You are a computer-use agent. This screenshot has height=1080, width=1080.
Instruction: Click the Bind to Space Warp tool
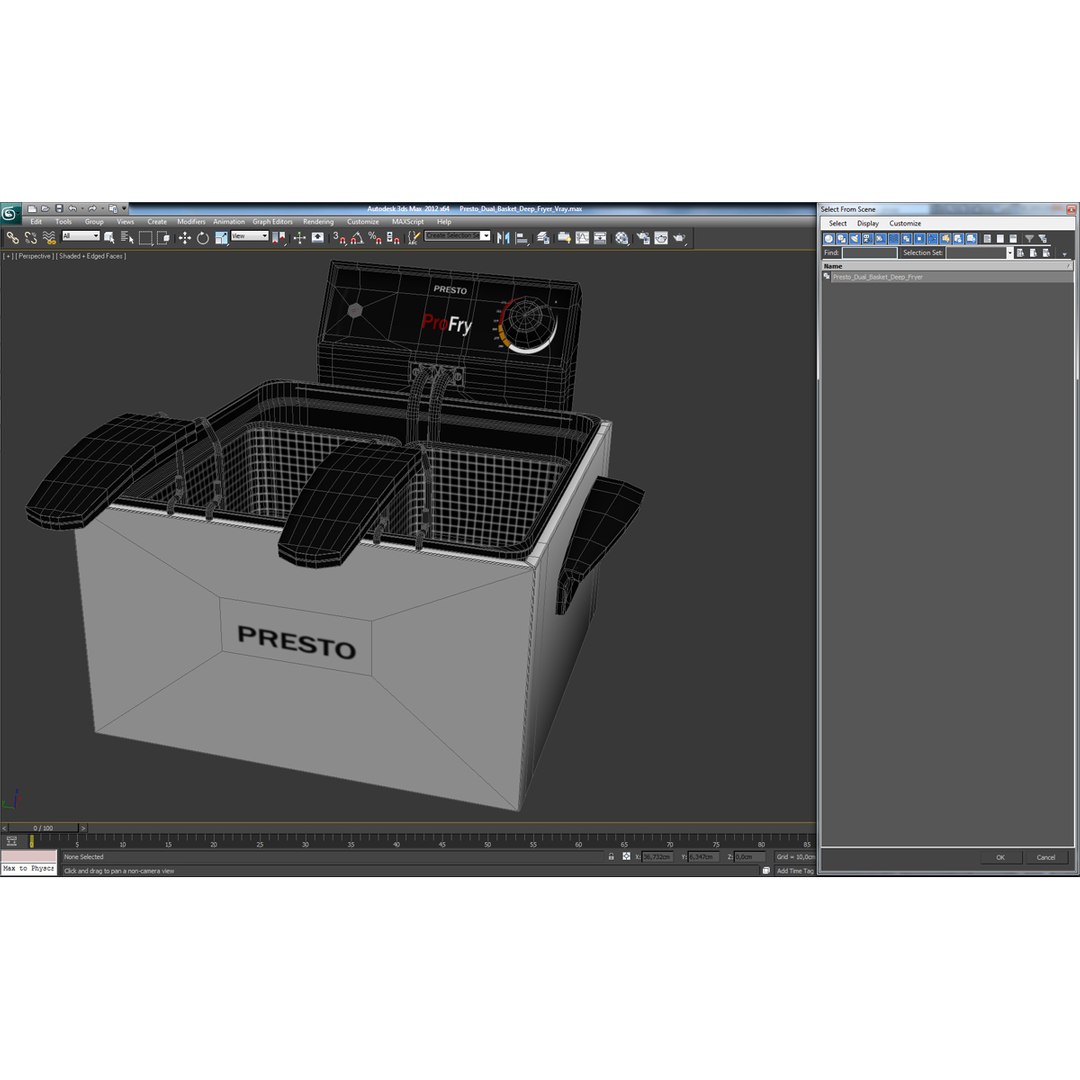(49, 238)
